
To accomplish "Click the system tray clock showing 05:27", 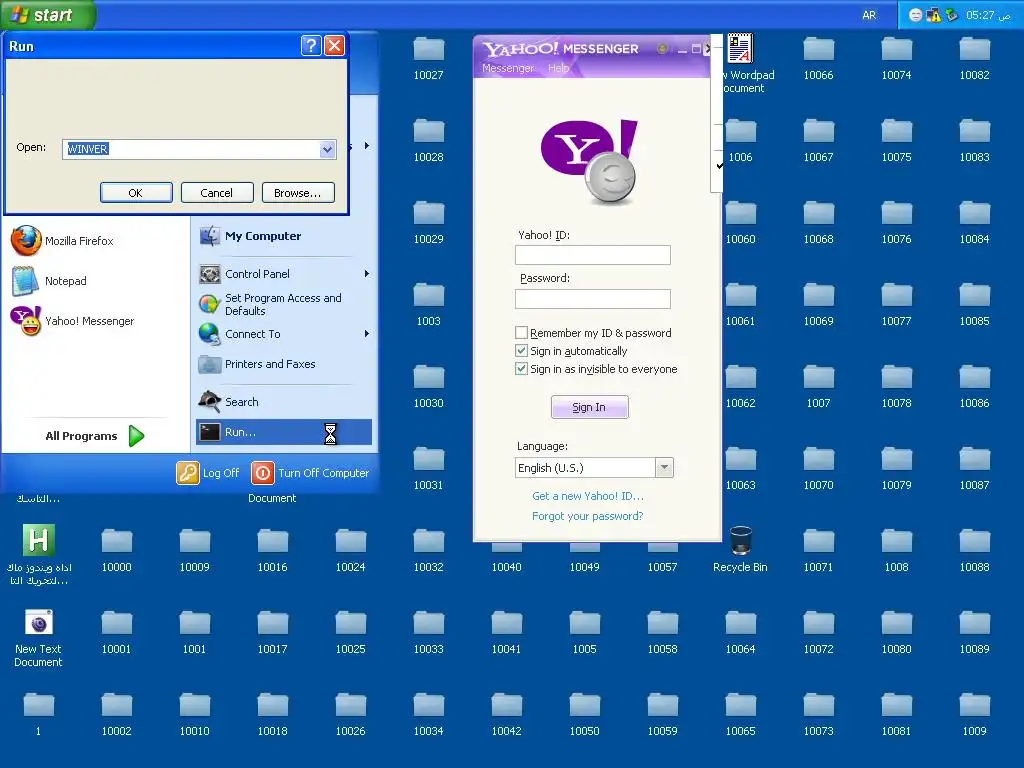I will [x=987, y=15].
